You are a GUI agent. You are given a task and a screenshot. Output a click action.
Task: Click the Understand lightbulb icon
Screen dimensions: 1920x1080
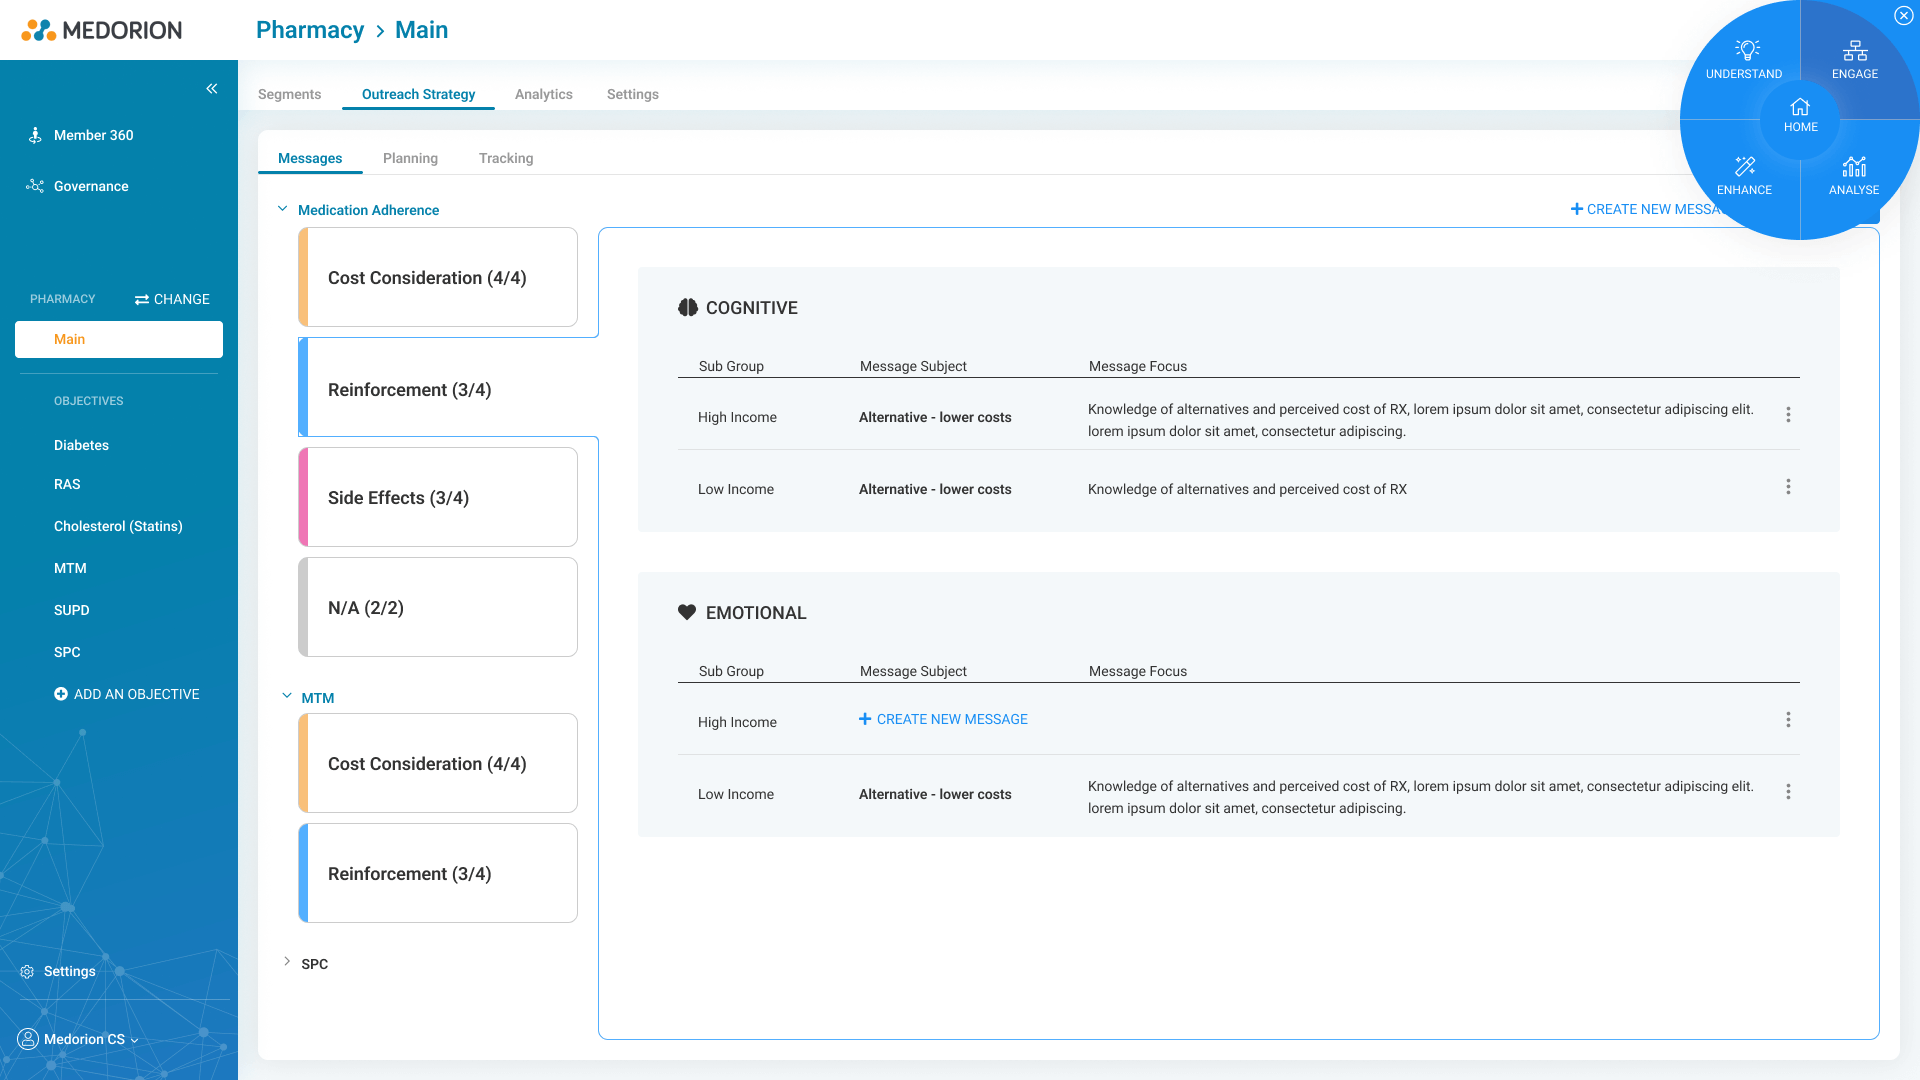click(x=1747, y=50)
